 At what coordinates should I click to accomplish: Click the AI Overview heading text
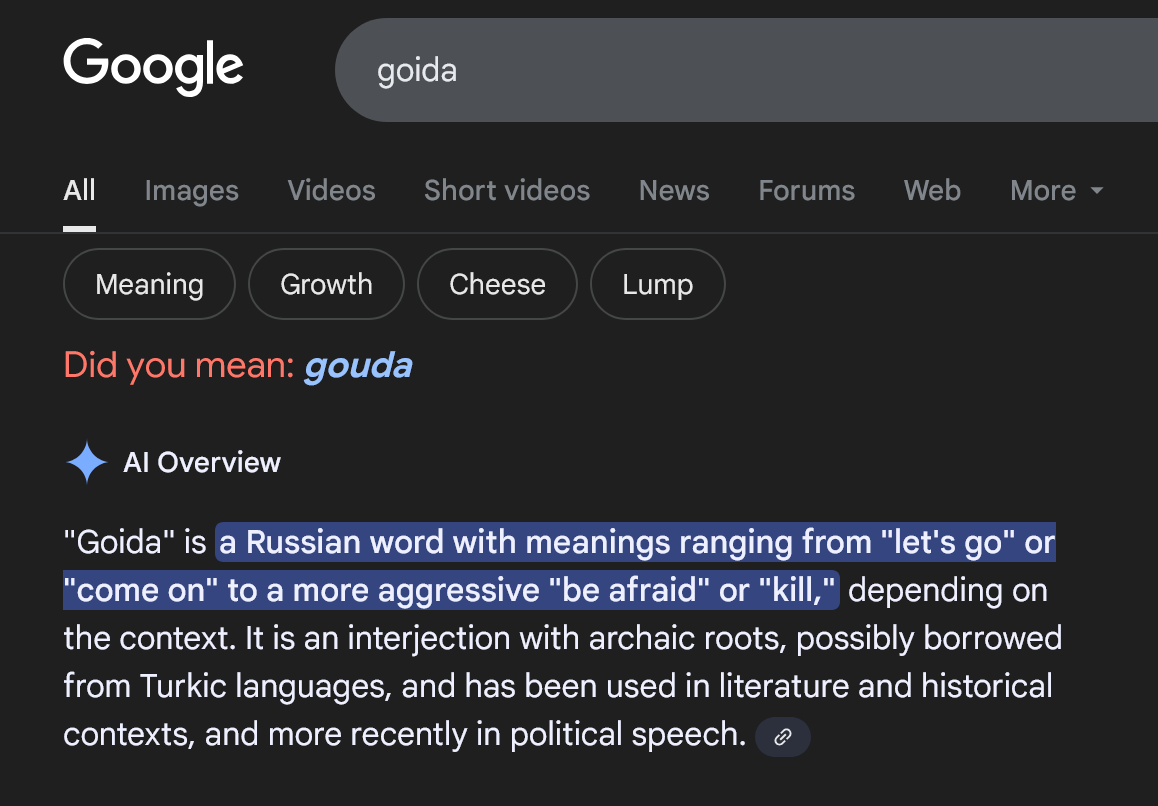coord(202,462)
